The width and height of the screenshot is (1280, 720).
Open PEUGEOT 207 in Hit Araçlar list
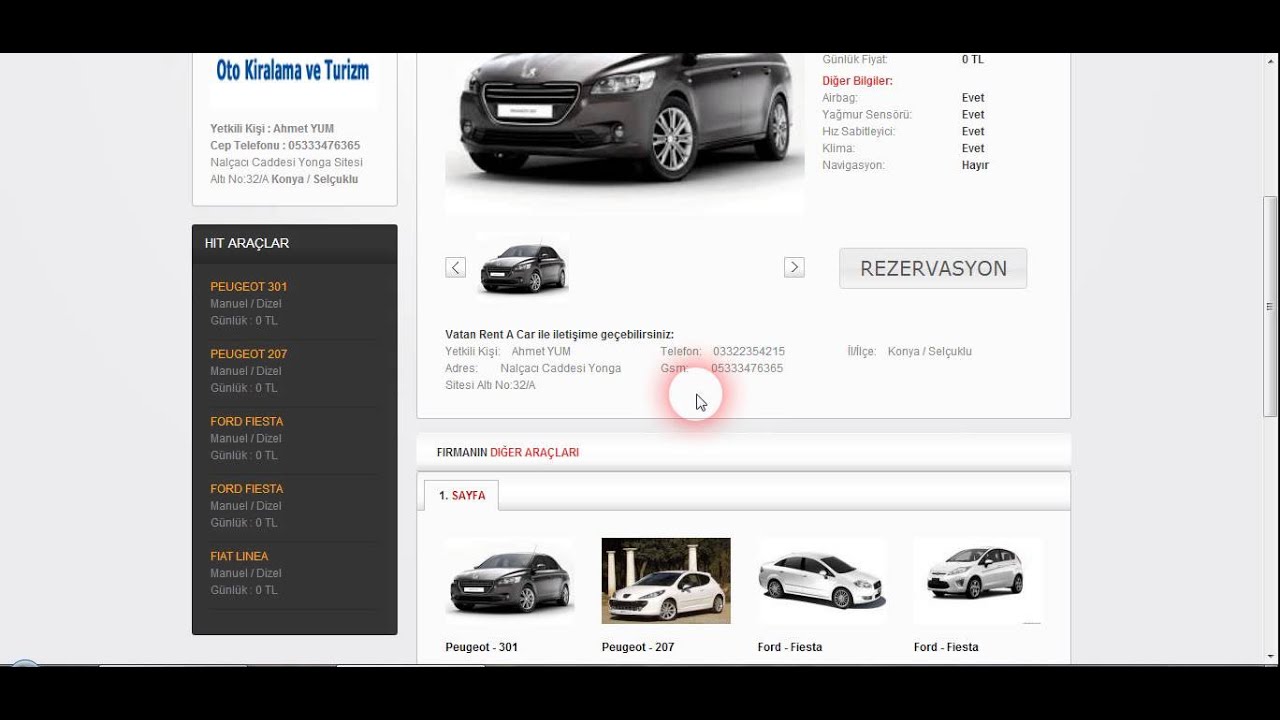coord(248,354)
